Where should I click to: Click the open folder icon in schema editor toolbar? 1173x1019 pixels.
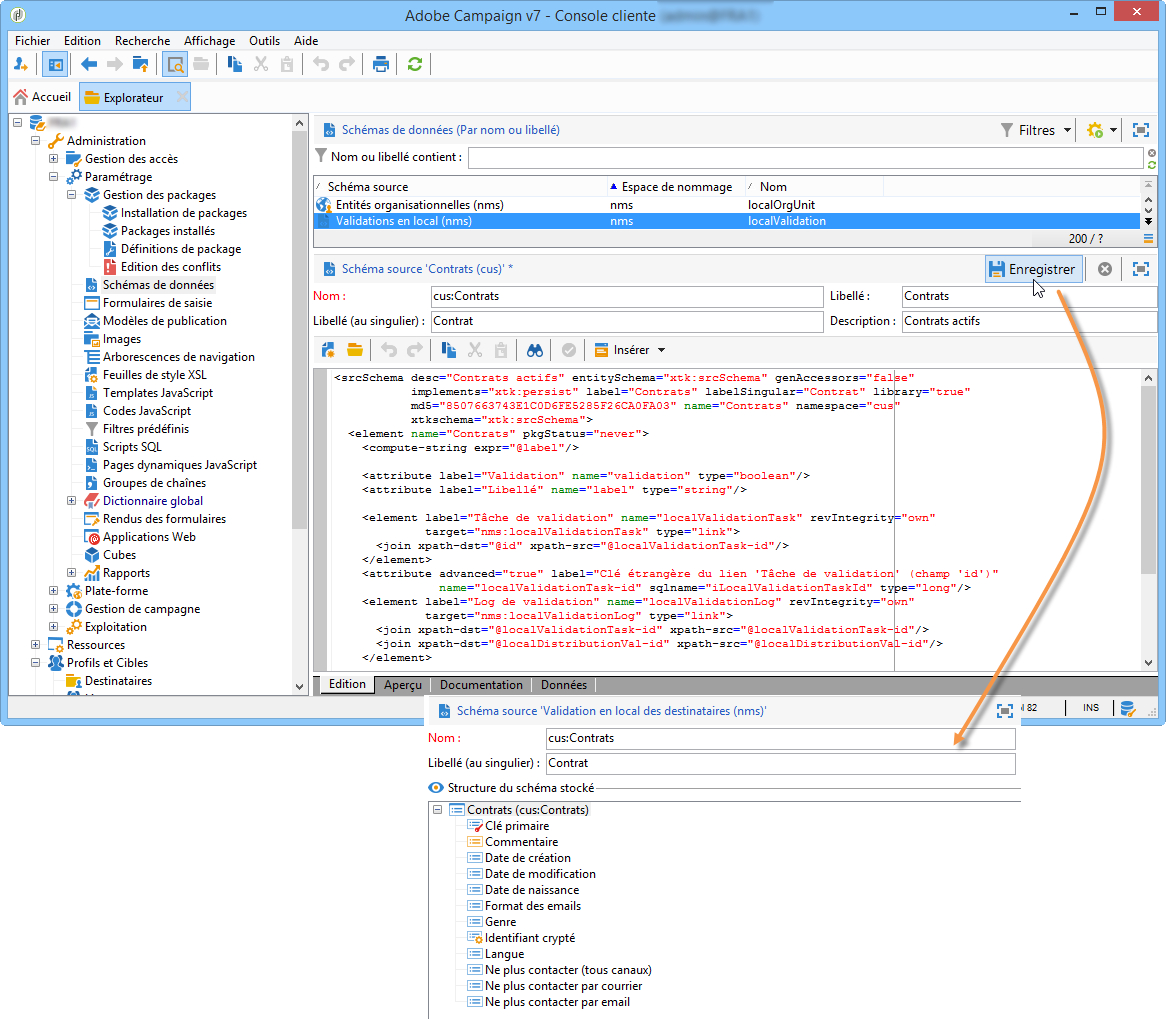[x=355, y=350]
